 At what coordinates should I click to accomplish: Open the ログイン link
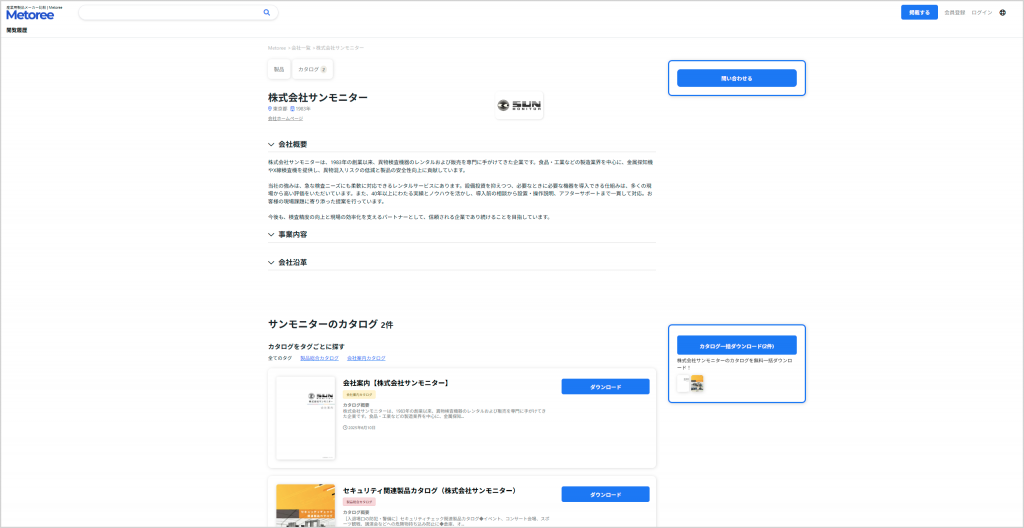point(982,12)
